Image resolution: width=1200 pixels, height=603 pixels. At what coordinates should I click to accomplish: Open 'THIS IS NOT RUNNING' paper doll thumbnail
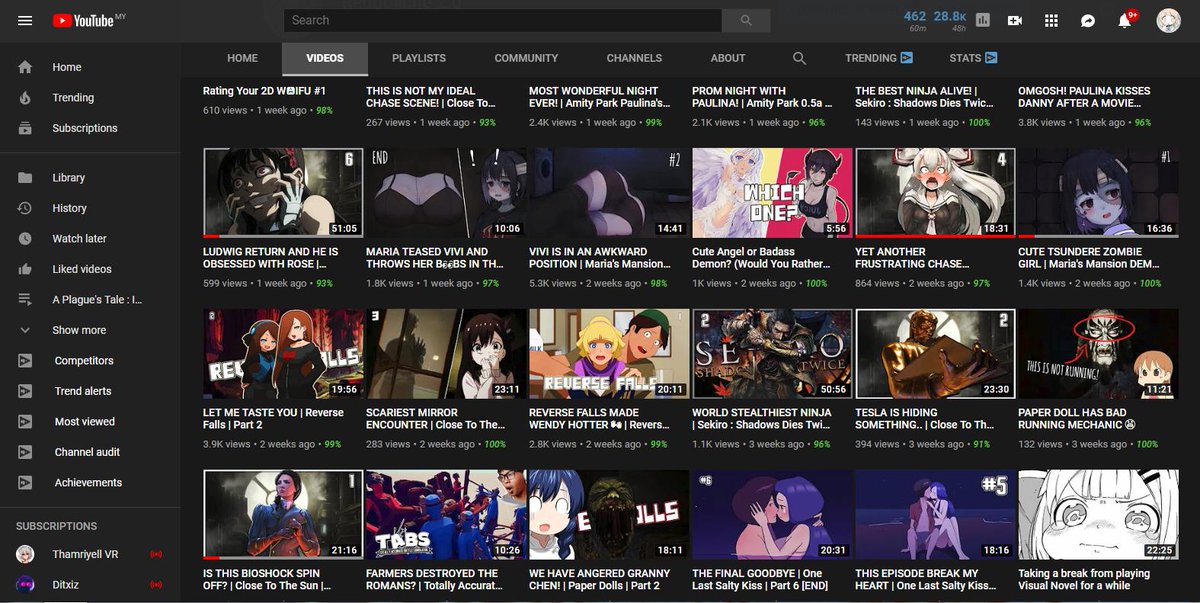point(1098,354)
